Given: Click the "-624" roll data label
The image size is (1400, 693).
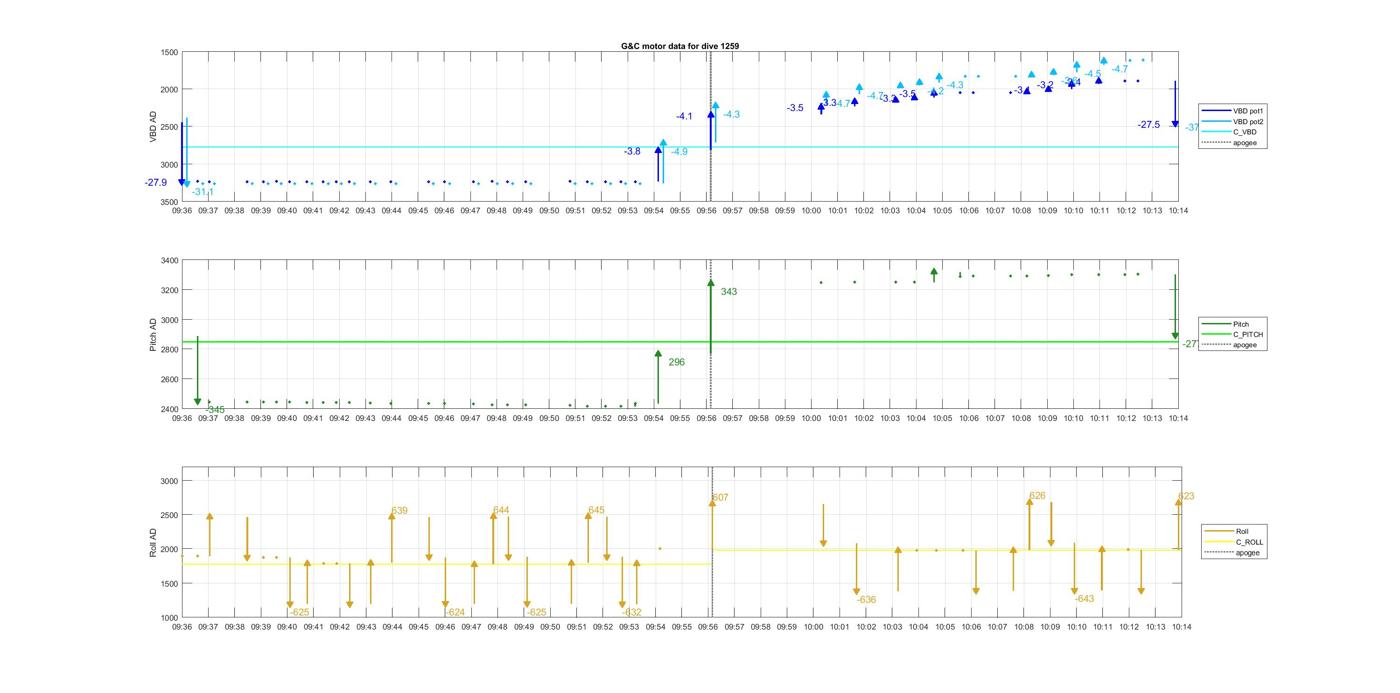Looking at the screenshot, I should 454,613.
